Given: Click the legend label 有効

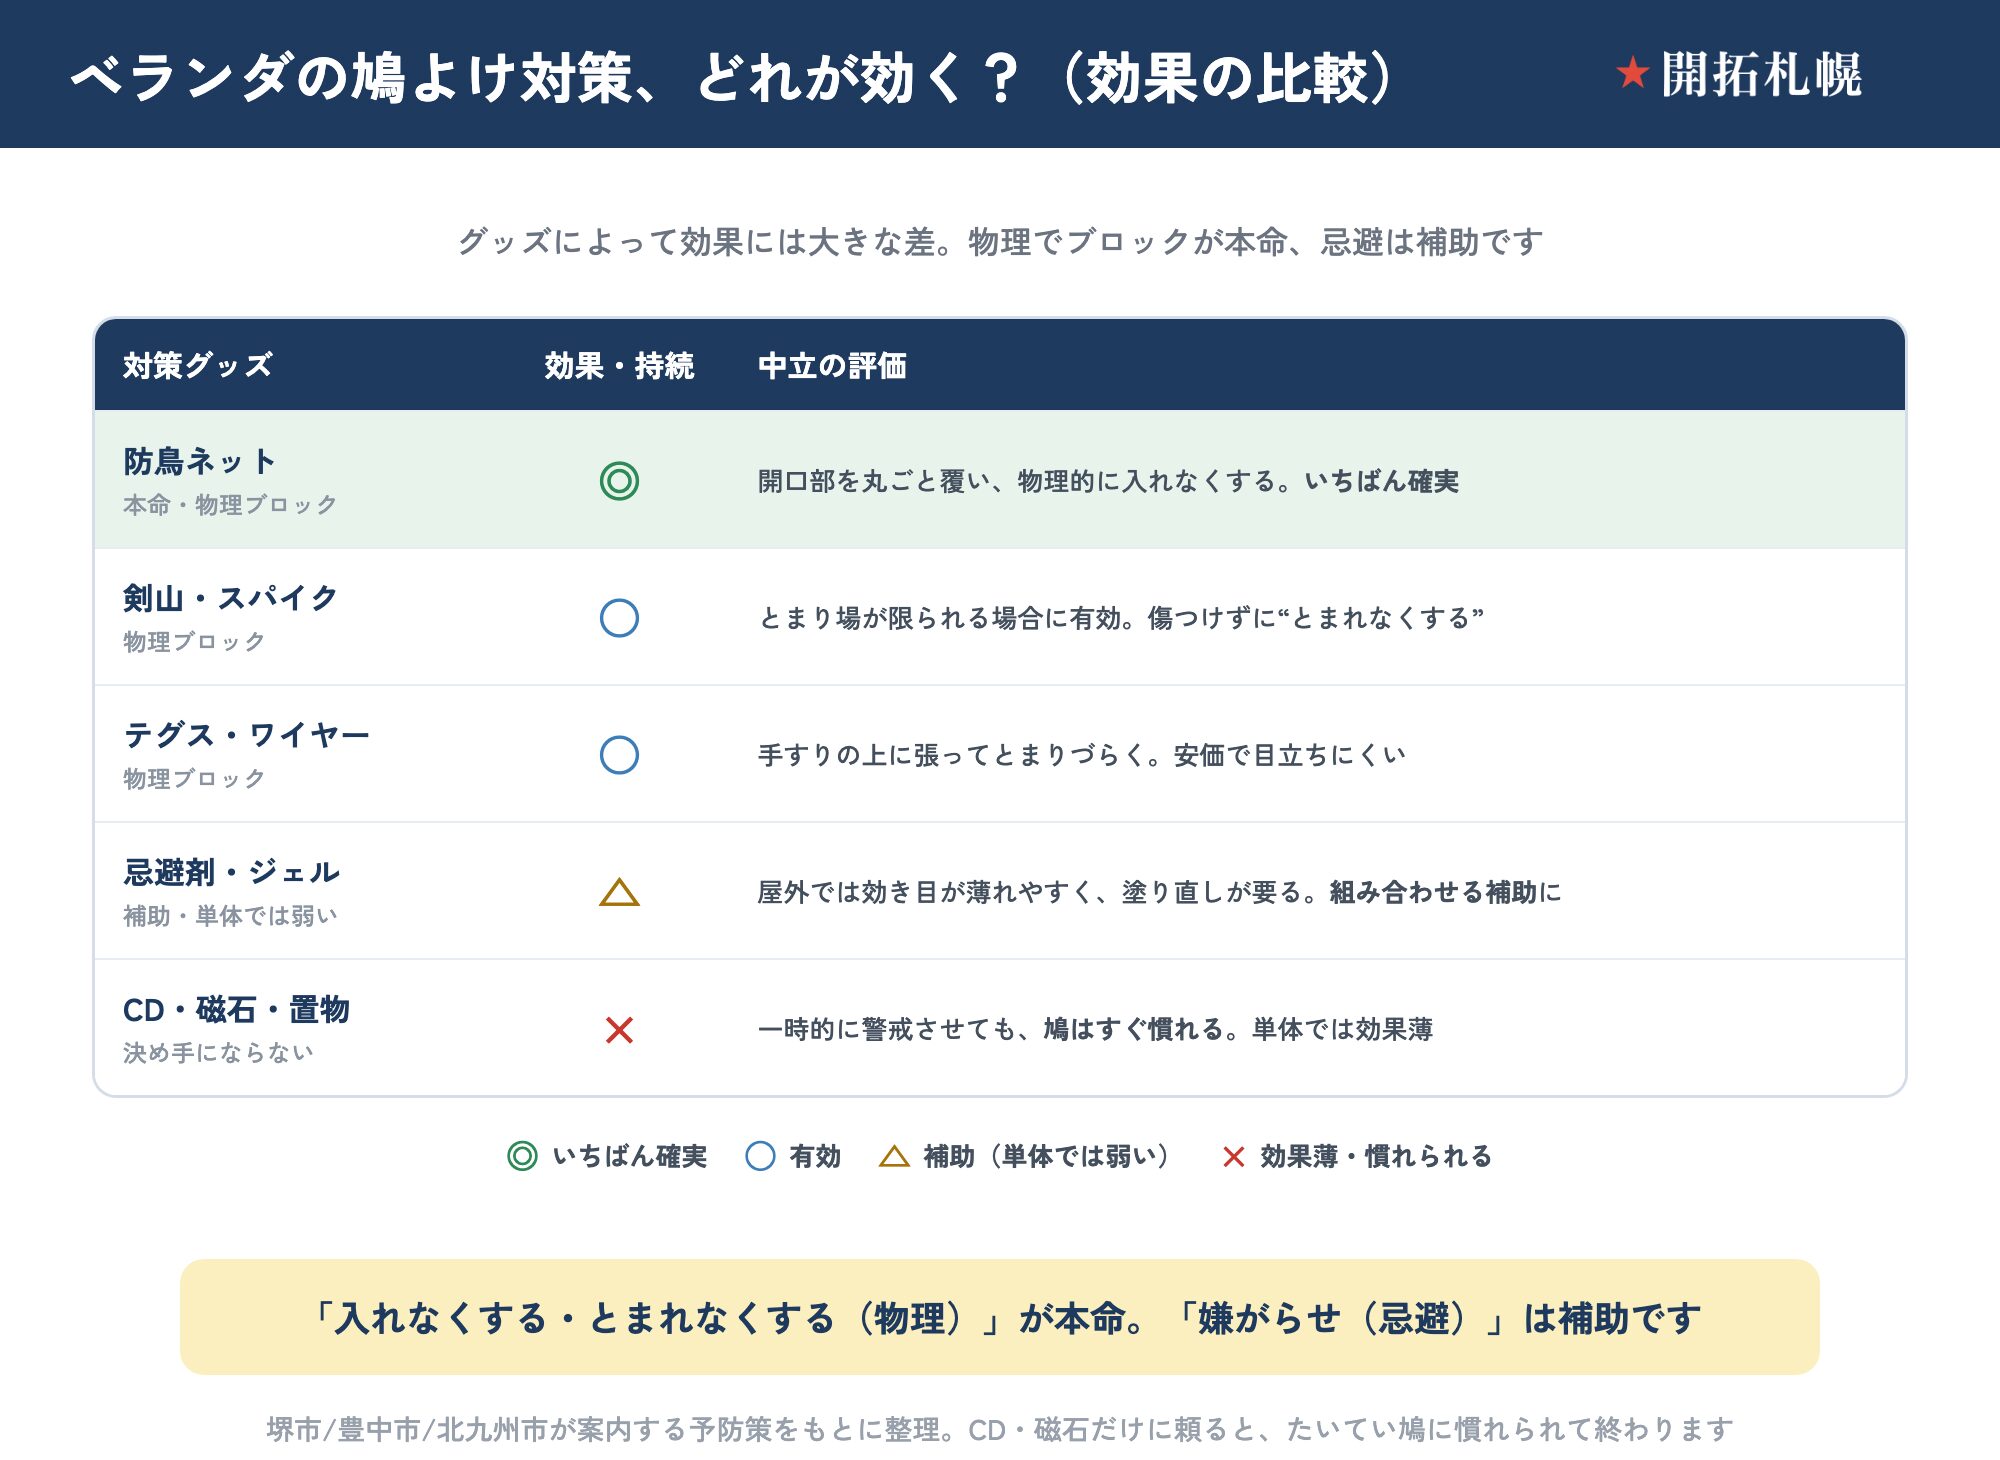Looking at the screenshot, I should [x=815, y=1156].
